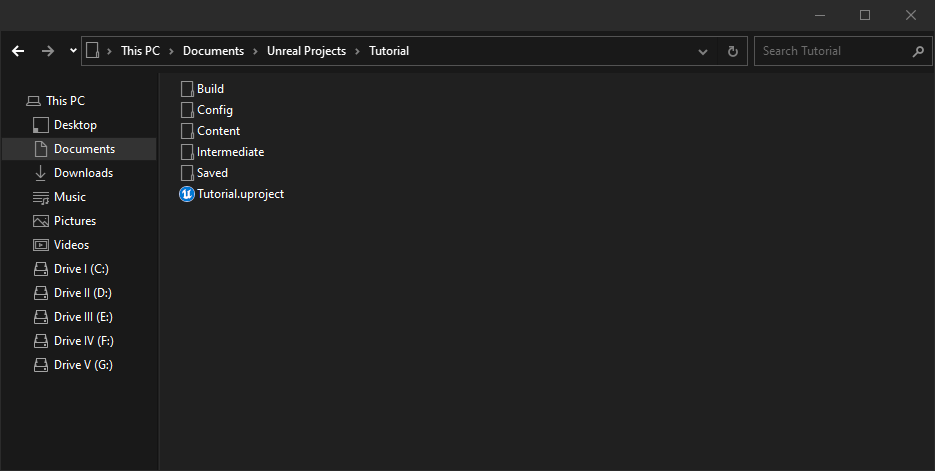
Task: Expand the address bar history dropdown
Action: tap(704, 51)
